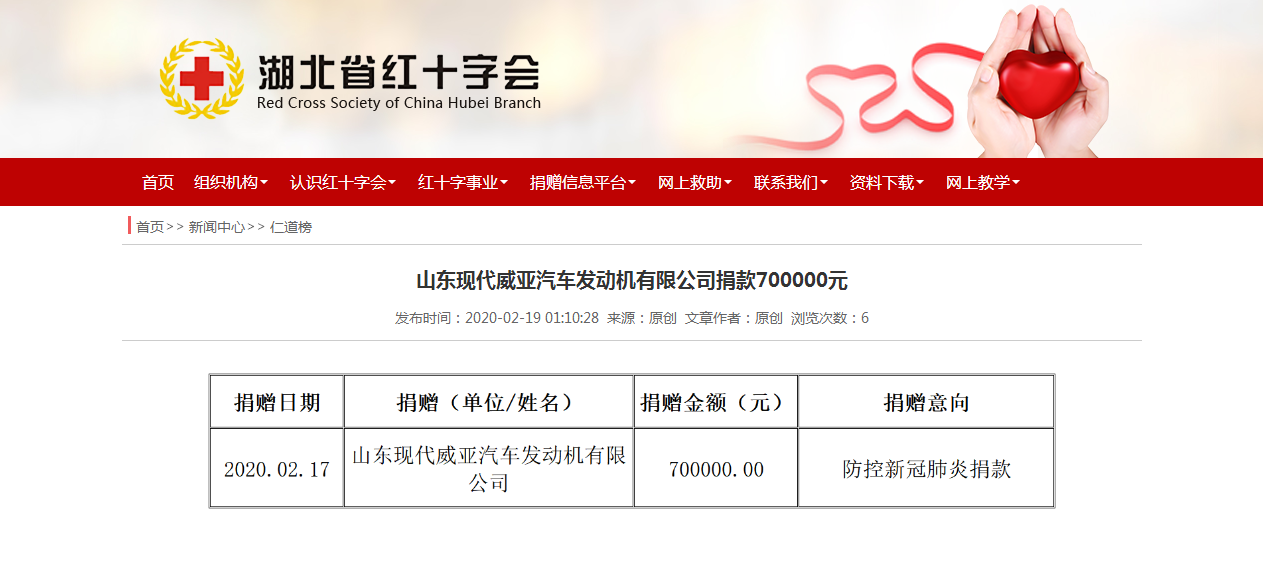Click the 捐赠（单位/姓名） table header
1263x574 pixels.
[489, 402]
